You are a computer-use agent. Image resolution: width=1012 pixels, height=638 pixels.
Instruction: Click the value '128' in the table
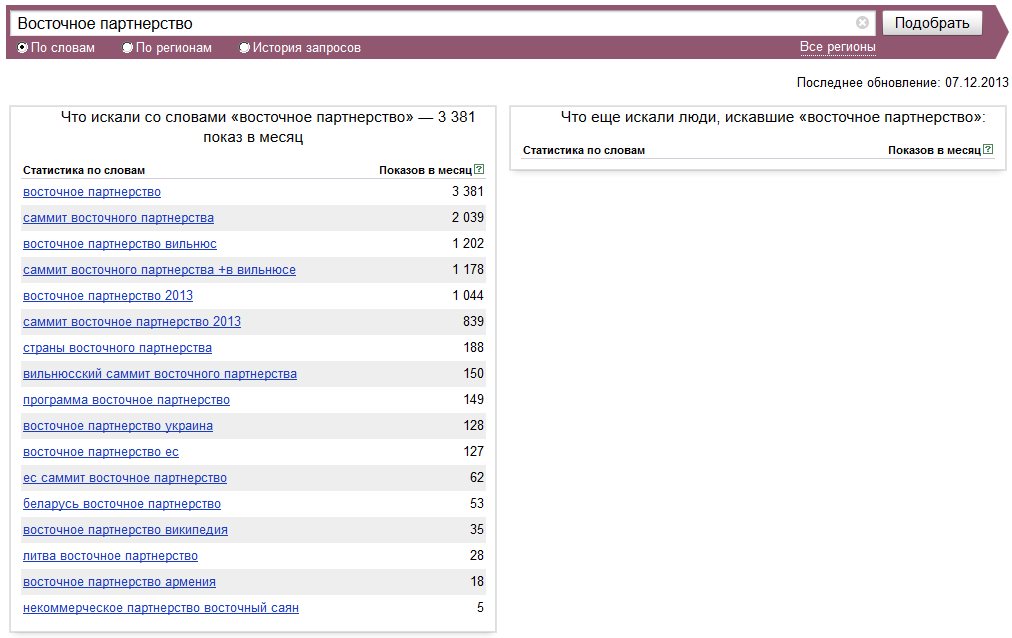(473, 425)
